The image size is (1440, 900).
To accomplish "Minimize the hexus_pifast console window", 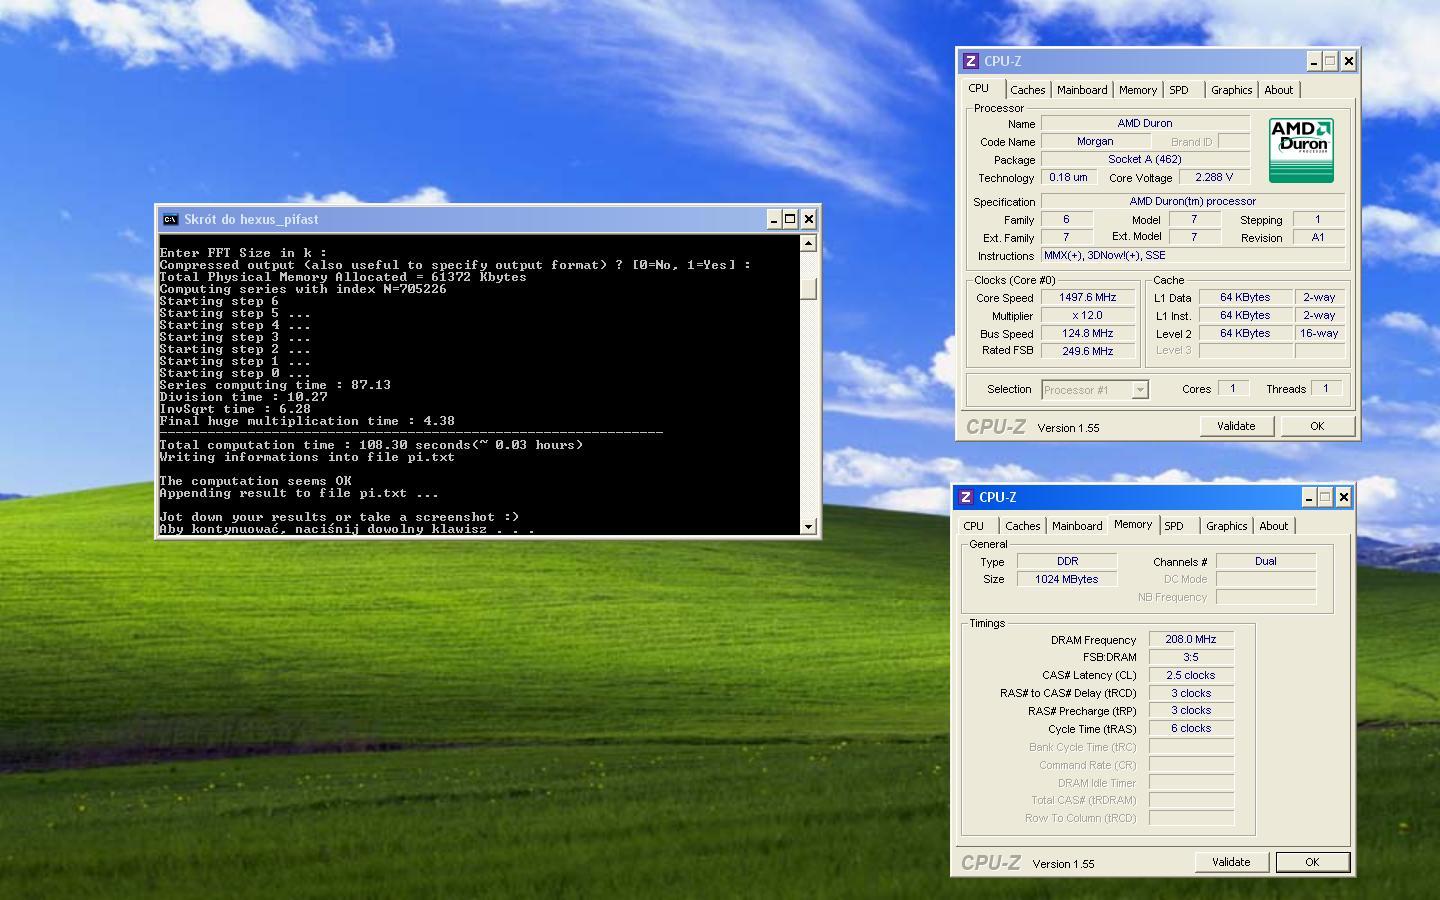I will click(774, 219).
